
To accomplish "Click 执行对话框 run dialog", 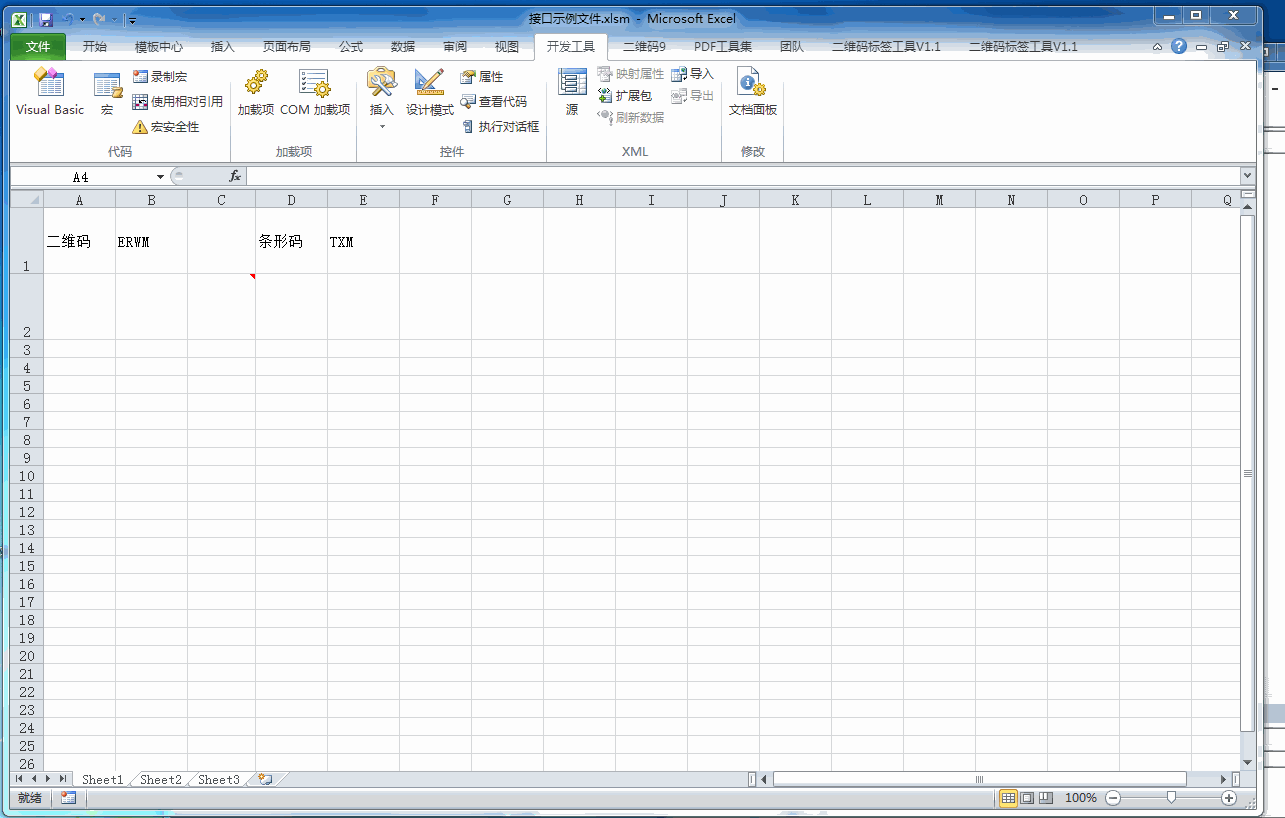I will 500,127.
